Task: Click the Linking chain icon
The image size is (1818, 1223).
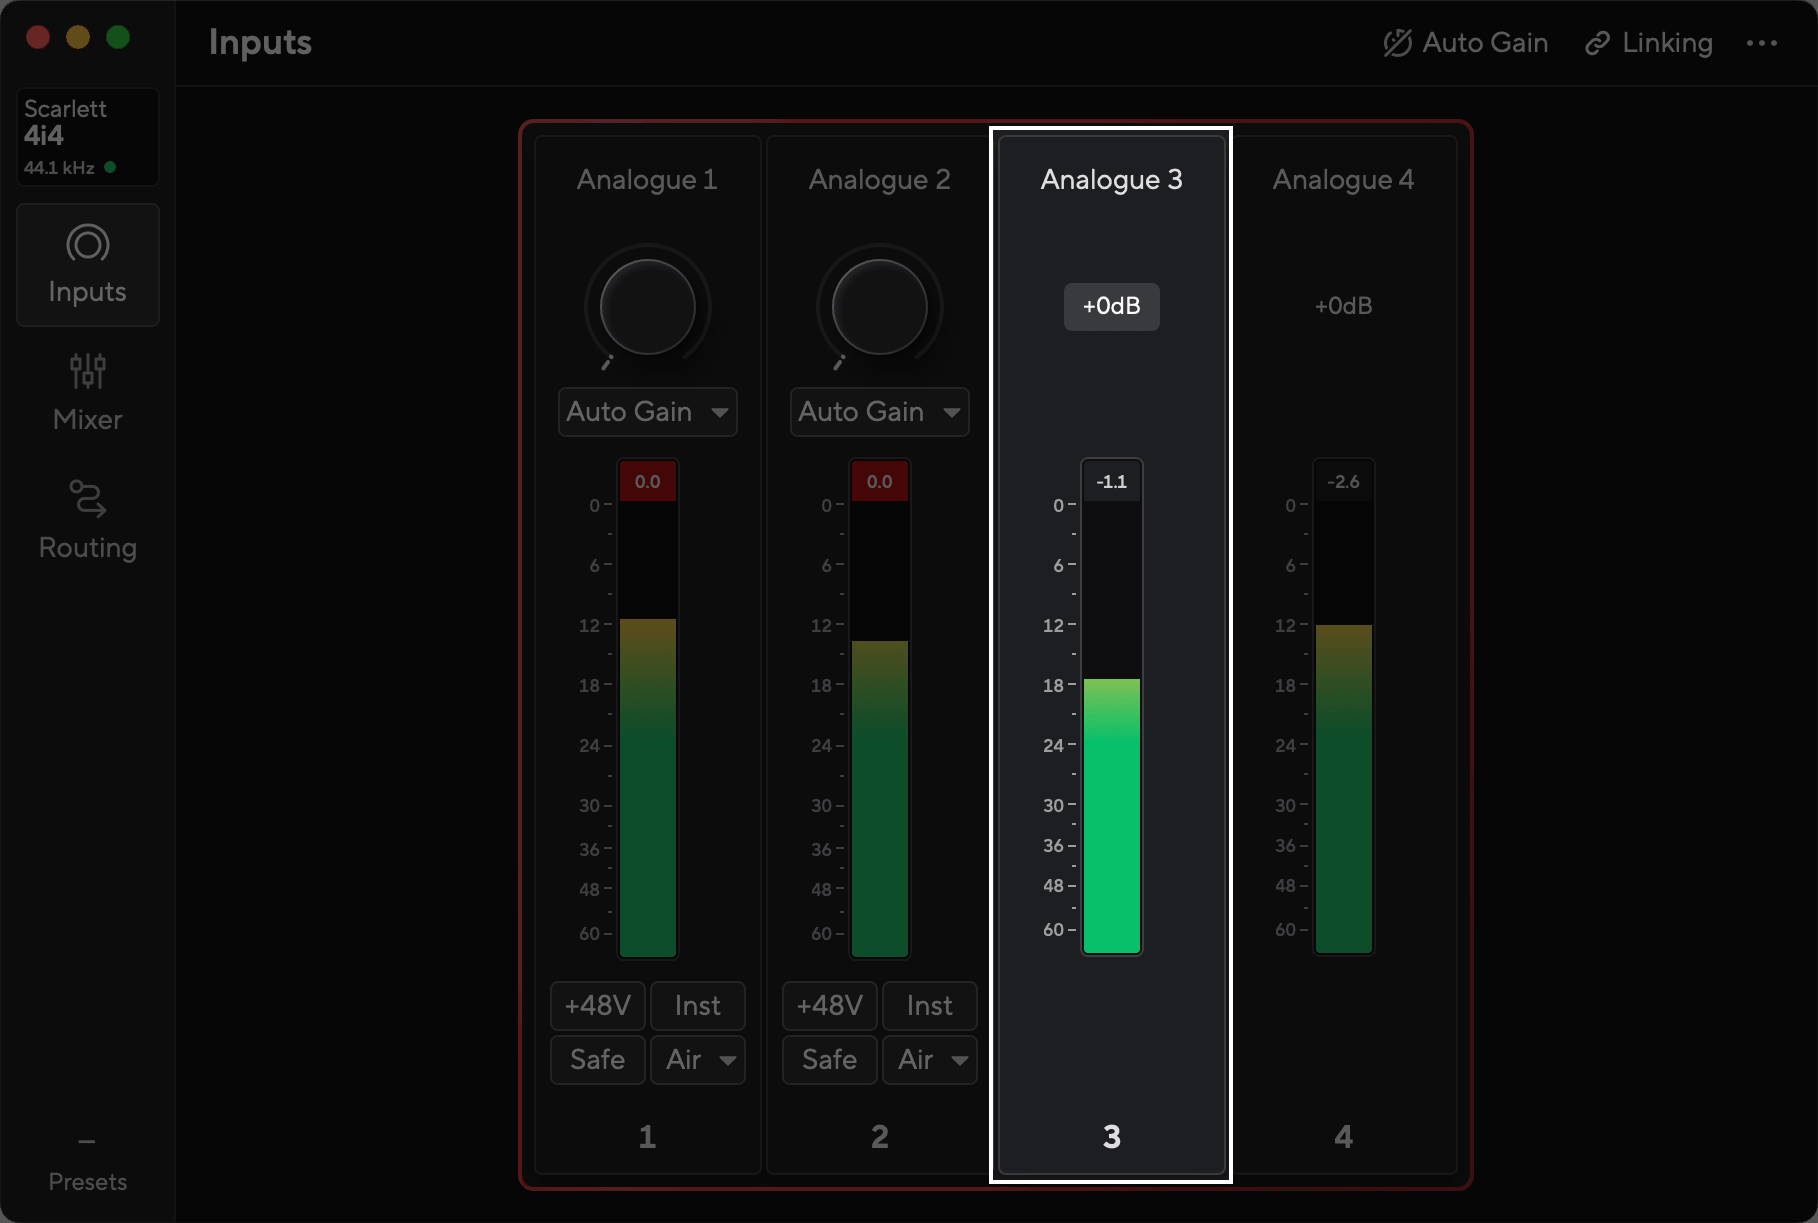Action: 1597,43
